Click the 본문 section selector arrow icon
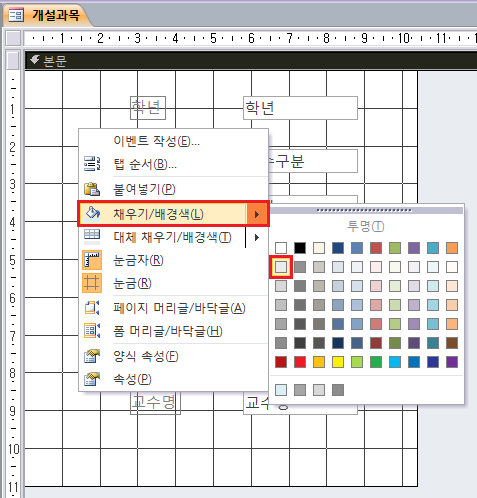477x498 pixels. click(x=34, y=60)
